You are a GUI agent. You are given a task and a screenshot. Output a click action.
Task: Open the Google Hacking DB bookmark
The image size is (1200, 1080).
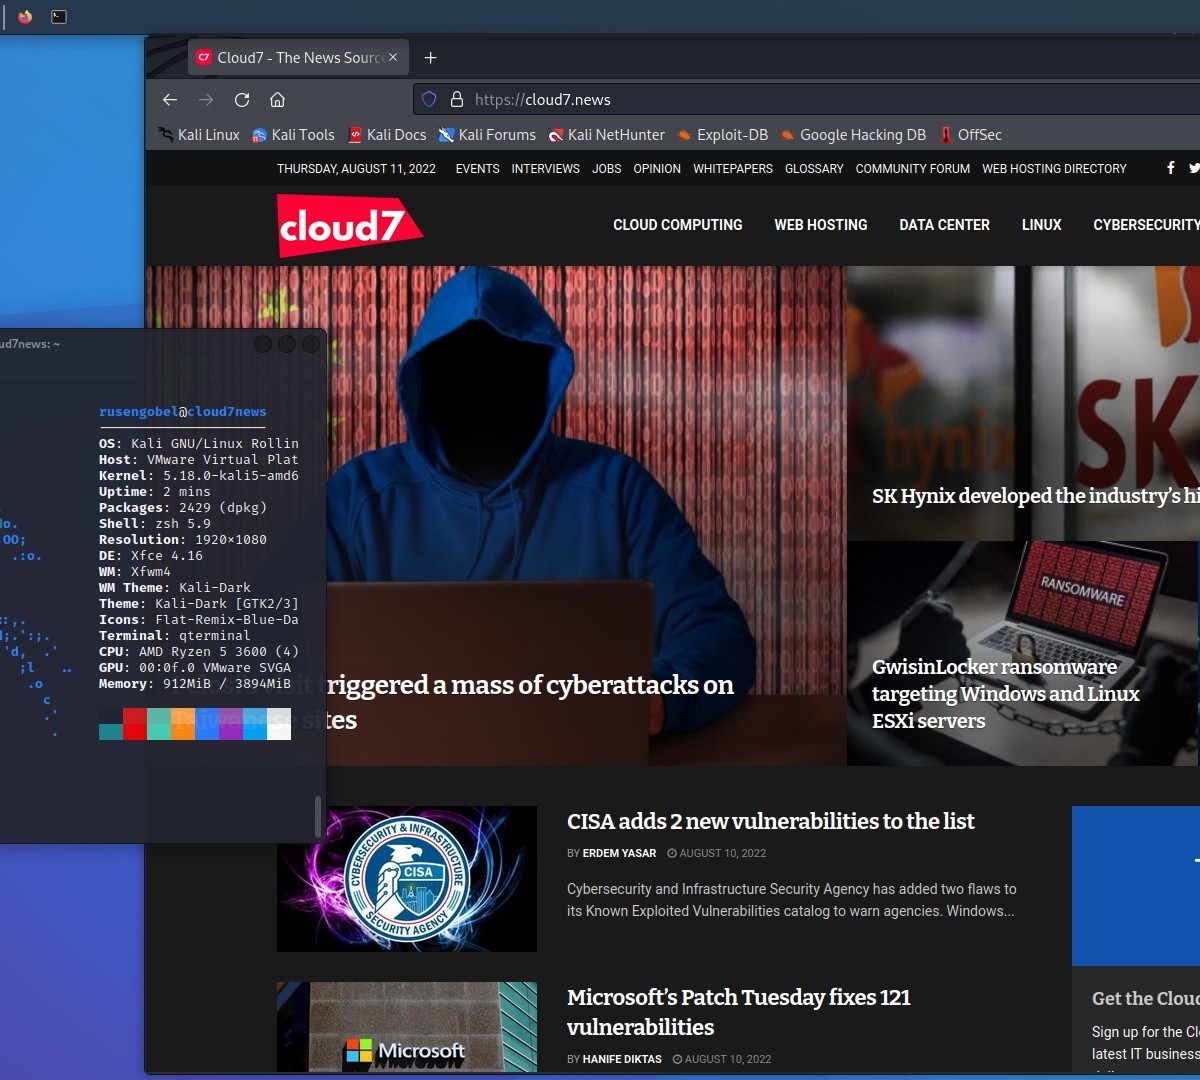click(x=853, y=135)
